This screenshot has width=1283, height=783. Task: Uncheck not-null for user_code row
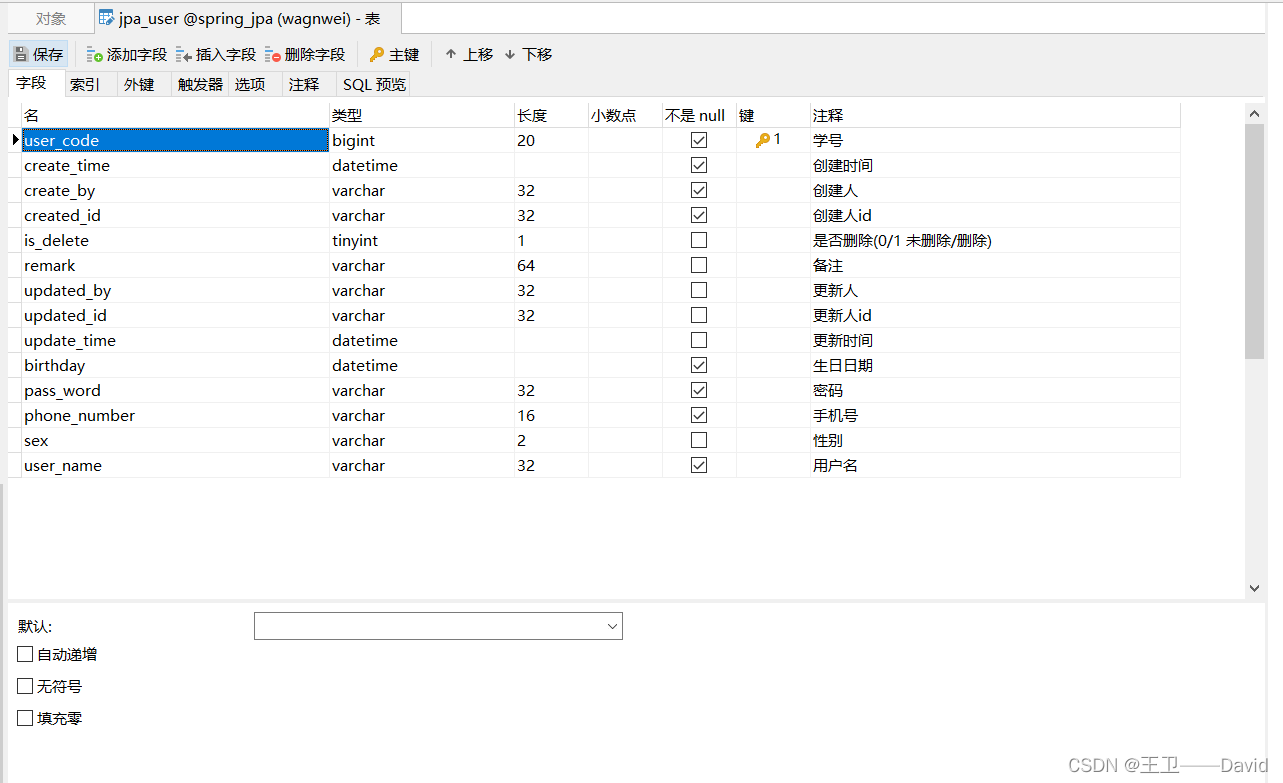699,140
